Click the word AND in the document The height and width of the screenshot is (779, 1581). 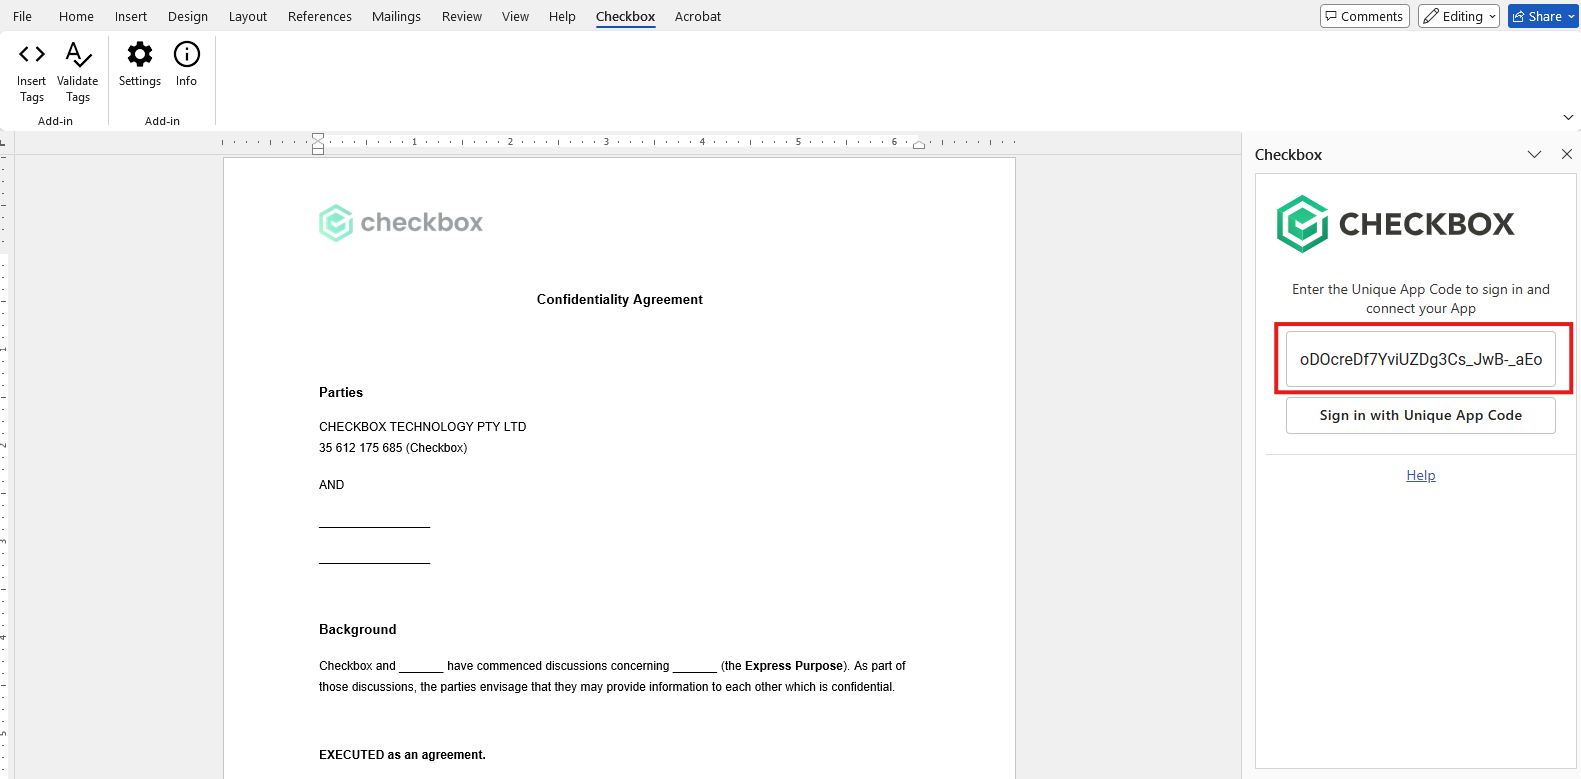coord(332,485)
